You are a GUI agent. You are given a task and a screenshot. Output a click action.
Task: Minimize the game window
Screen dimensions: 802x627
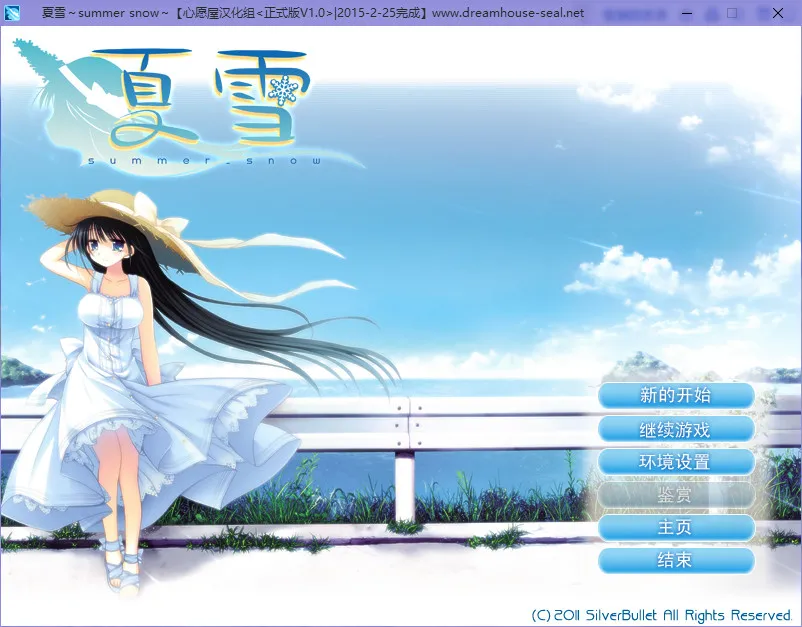point(686,13)
